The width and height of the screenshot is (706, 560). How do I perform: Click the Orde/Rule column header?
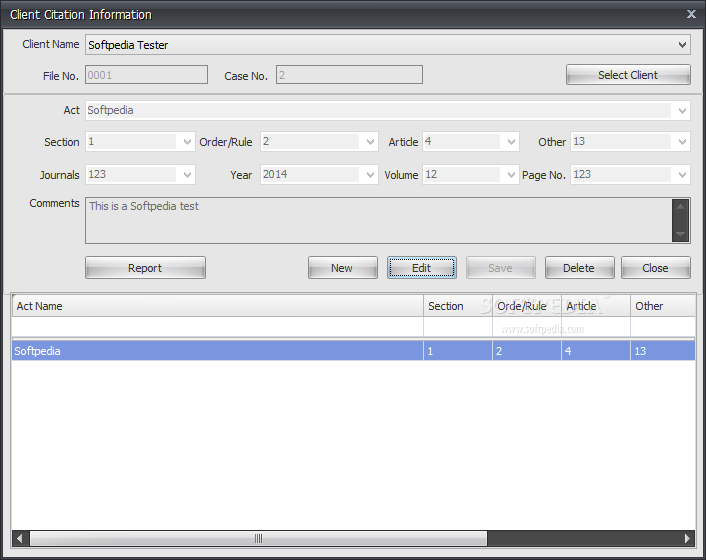[527, 306]
